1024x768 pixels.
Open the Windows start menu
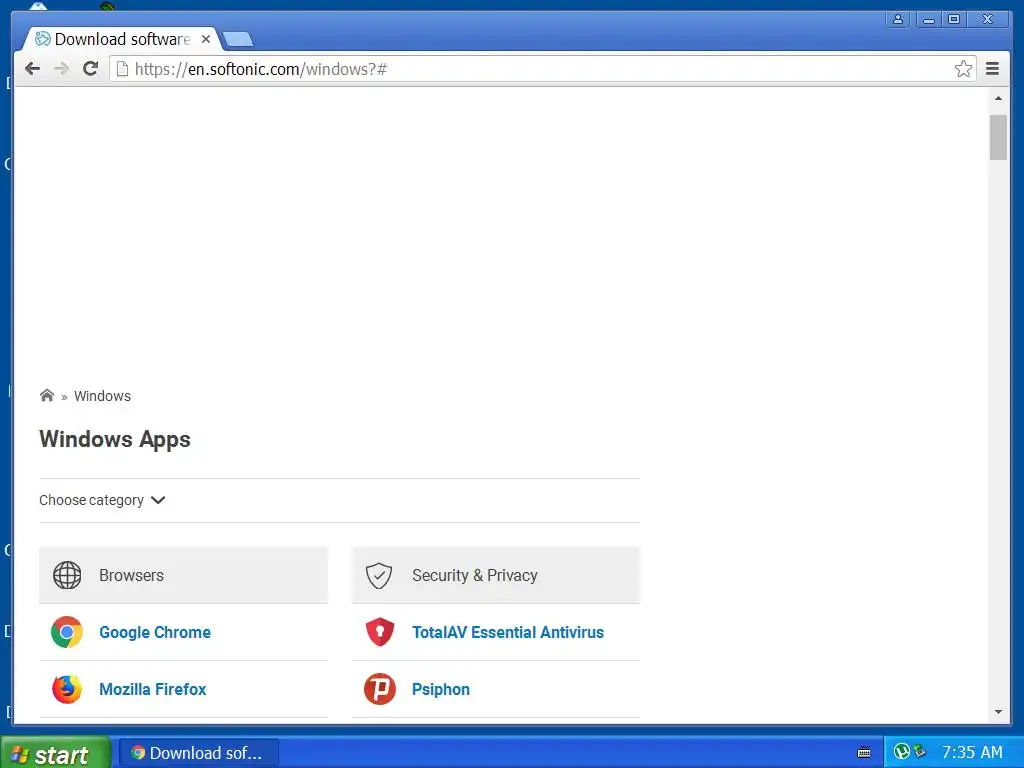pyautogui.click(x=56, y=753)
